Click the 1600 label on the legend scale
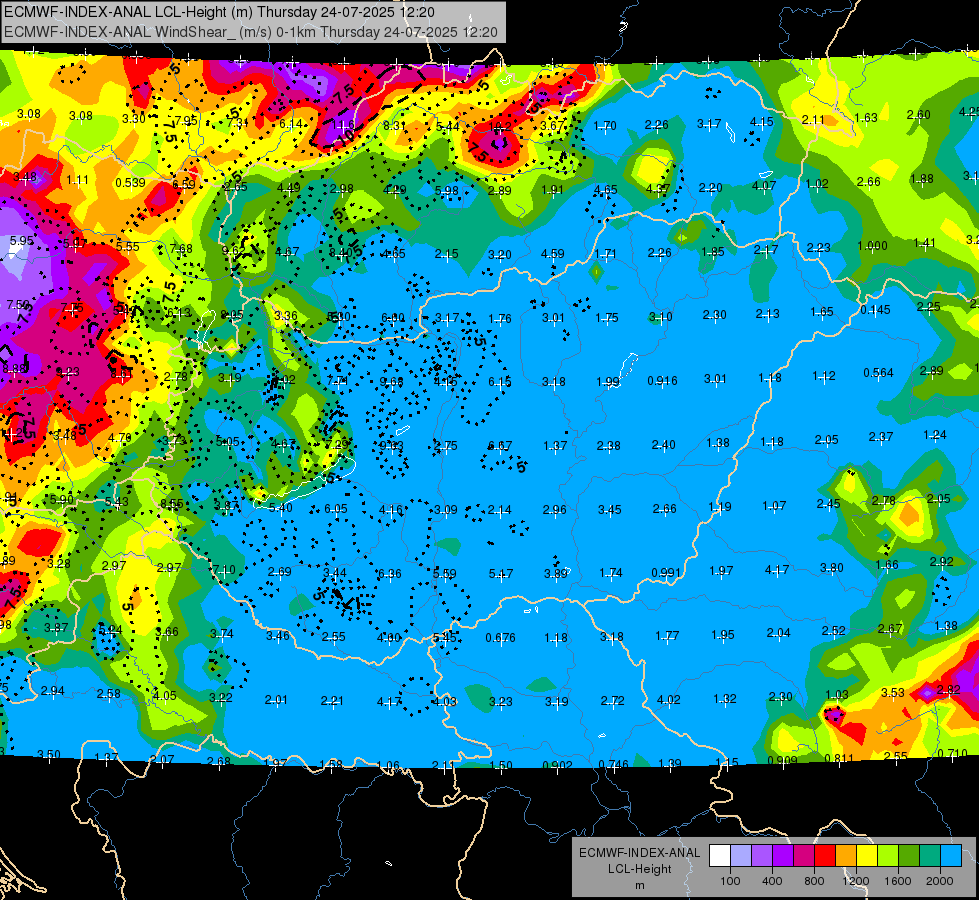 point(897,881)
